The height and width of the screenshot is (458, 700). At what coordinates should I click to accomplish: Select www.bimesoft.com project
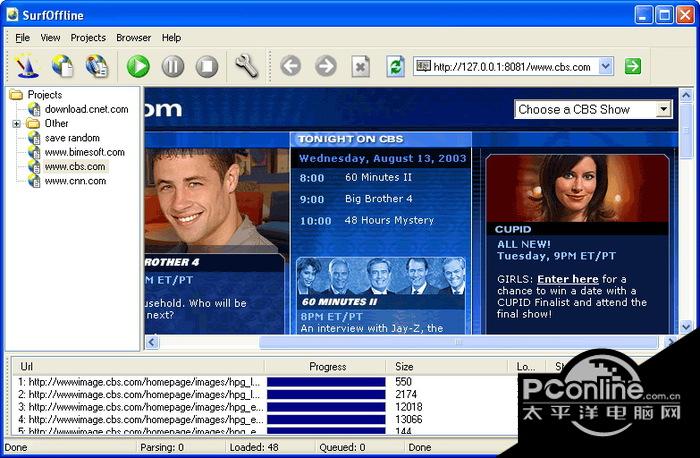coord(85,152)
